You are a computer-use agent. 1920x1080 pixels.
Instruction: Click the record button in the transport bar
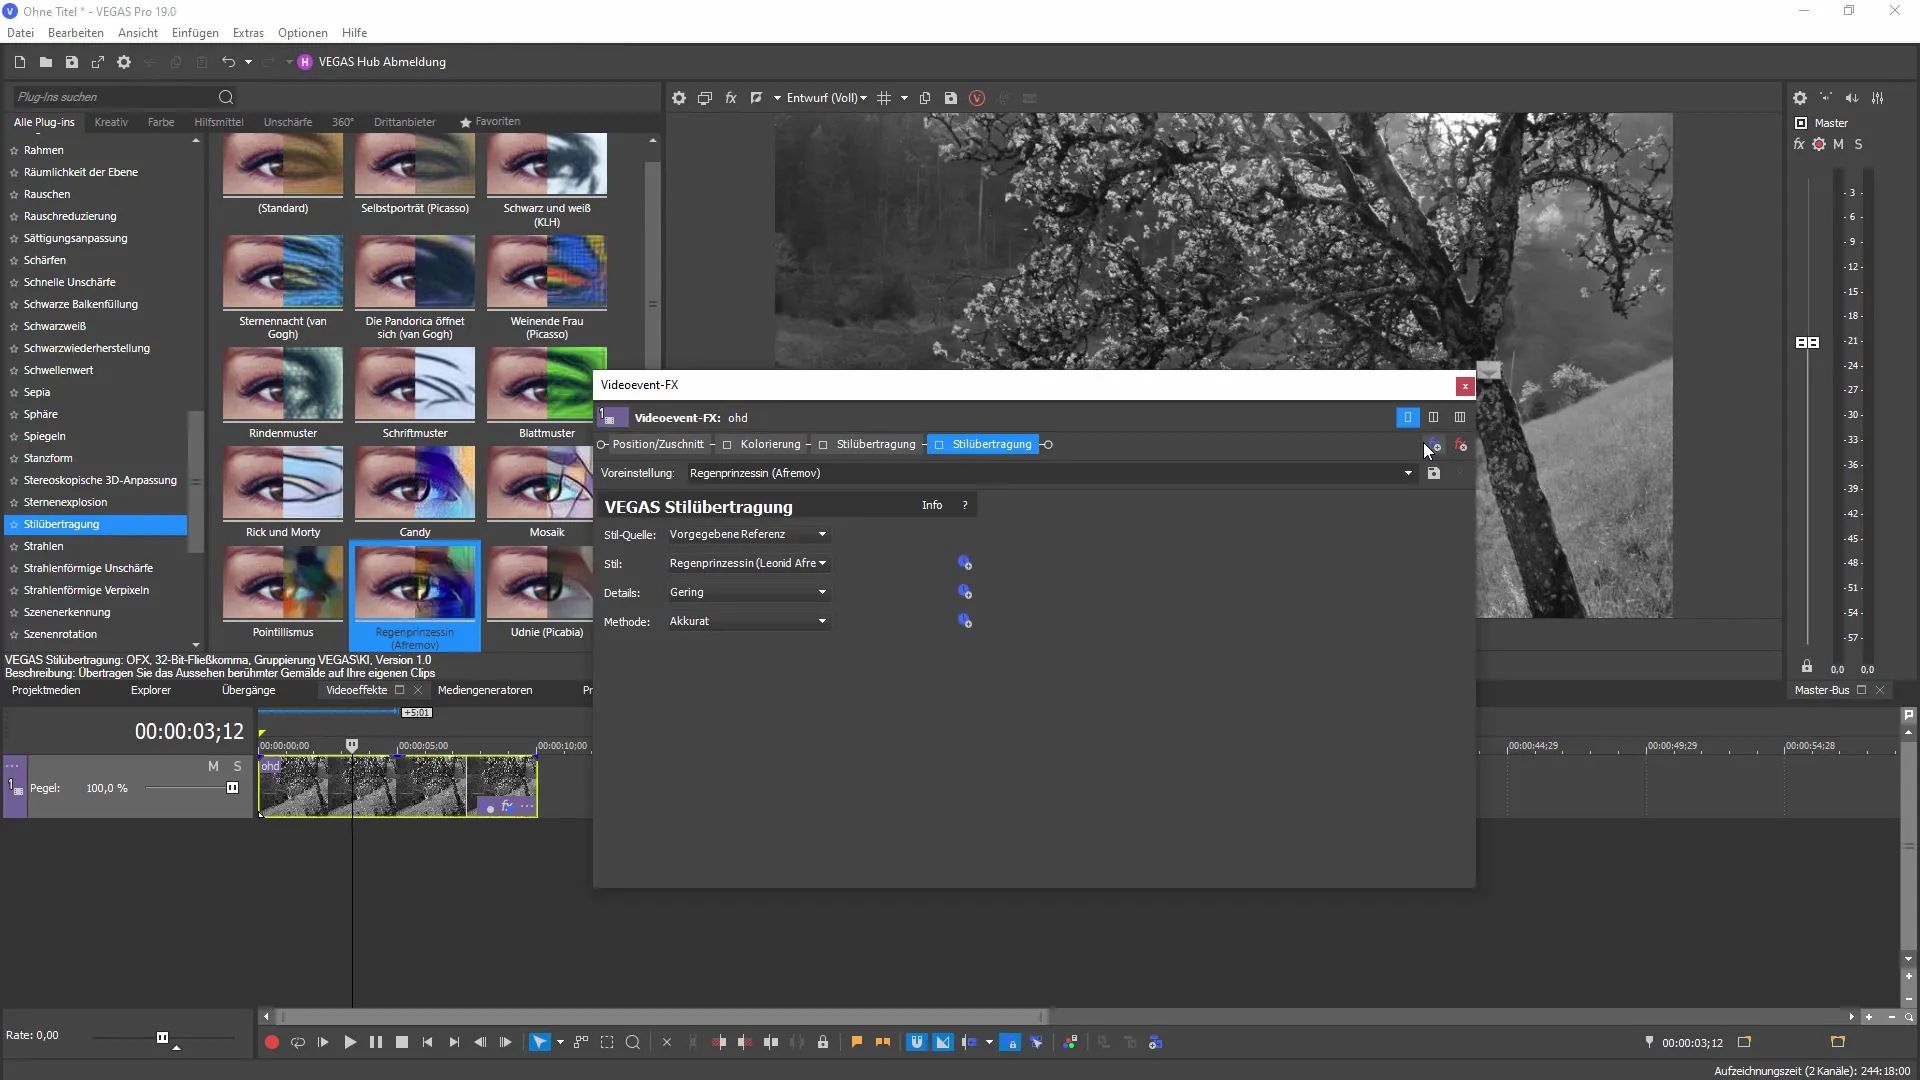tap(271, 1042)
